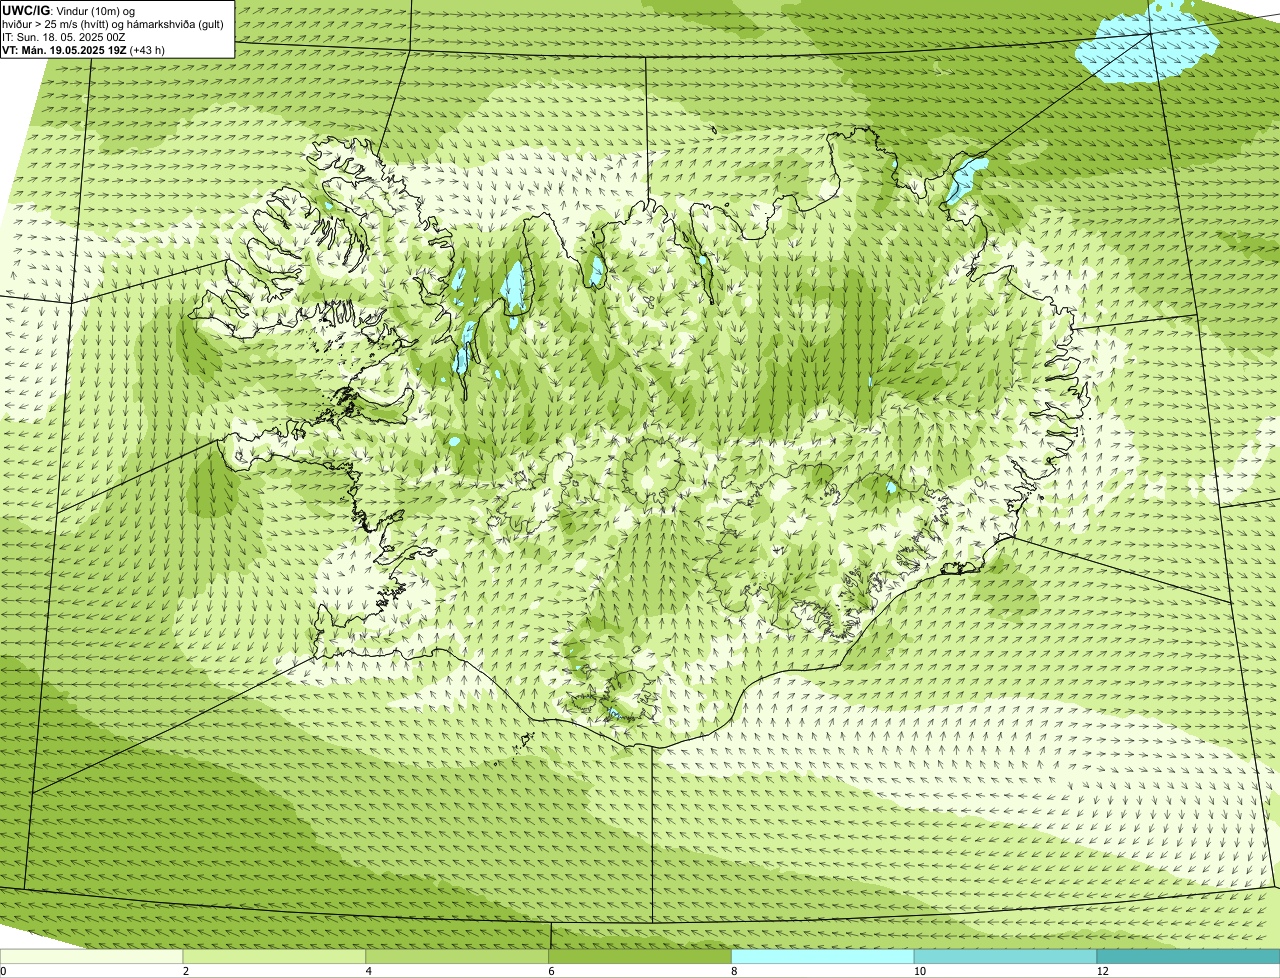Select the palest 0–2 color scale segment

pyautogui.click(x=91, y=956)
